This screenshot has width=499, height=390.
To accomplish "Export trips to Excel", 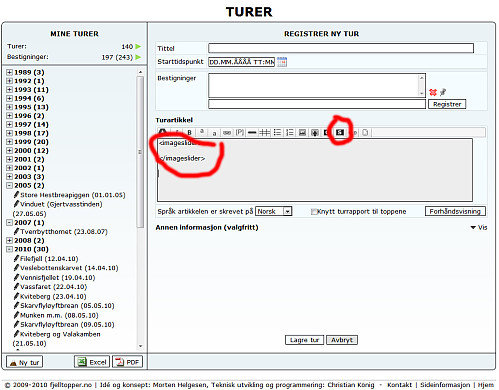I will pos(92,362).
